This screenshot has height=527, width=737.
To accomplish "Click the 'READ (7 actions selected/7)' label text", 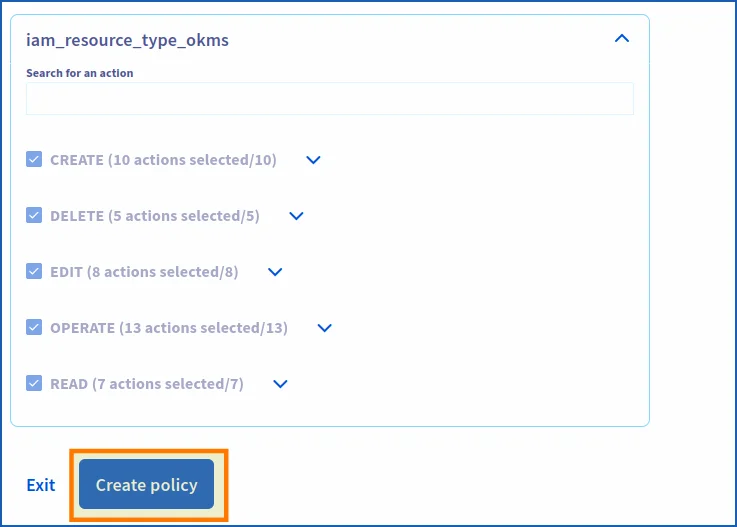I will pos(146,384).
